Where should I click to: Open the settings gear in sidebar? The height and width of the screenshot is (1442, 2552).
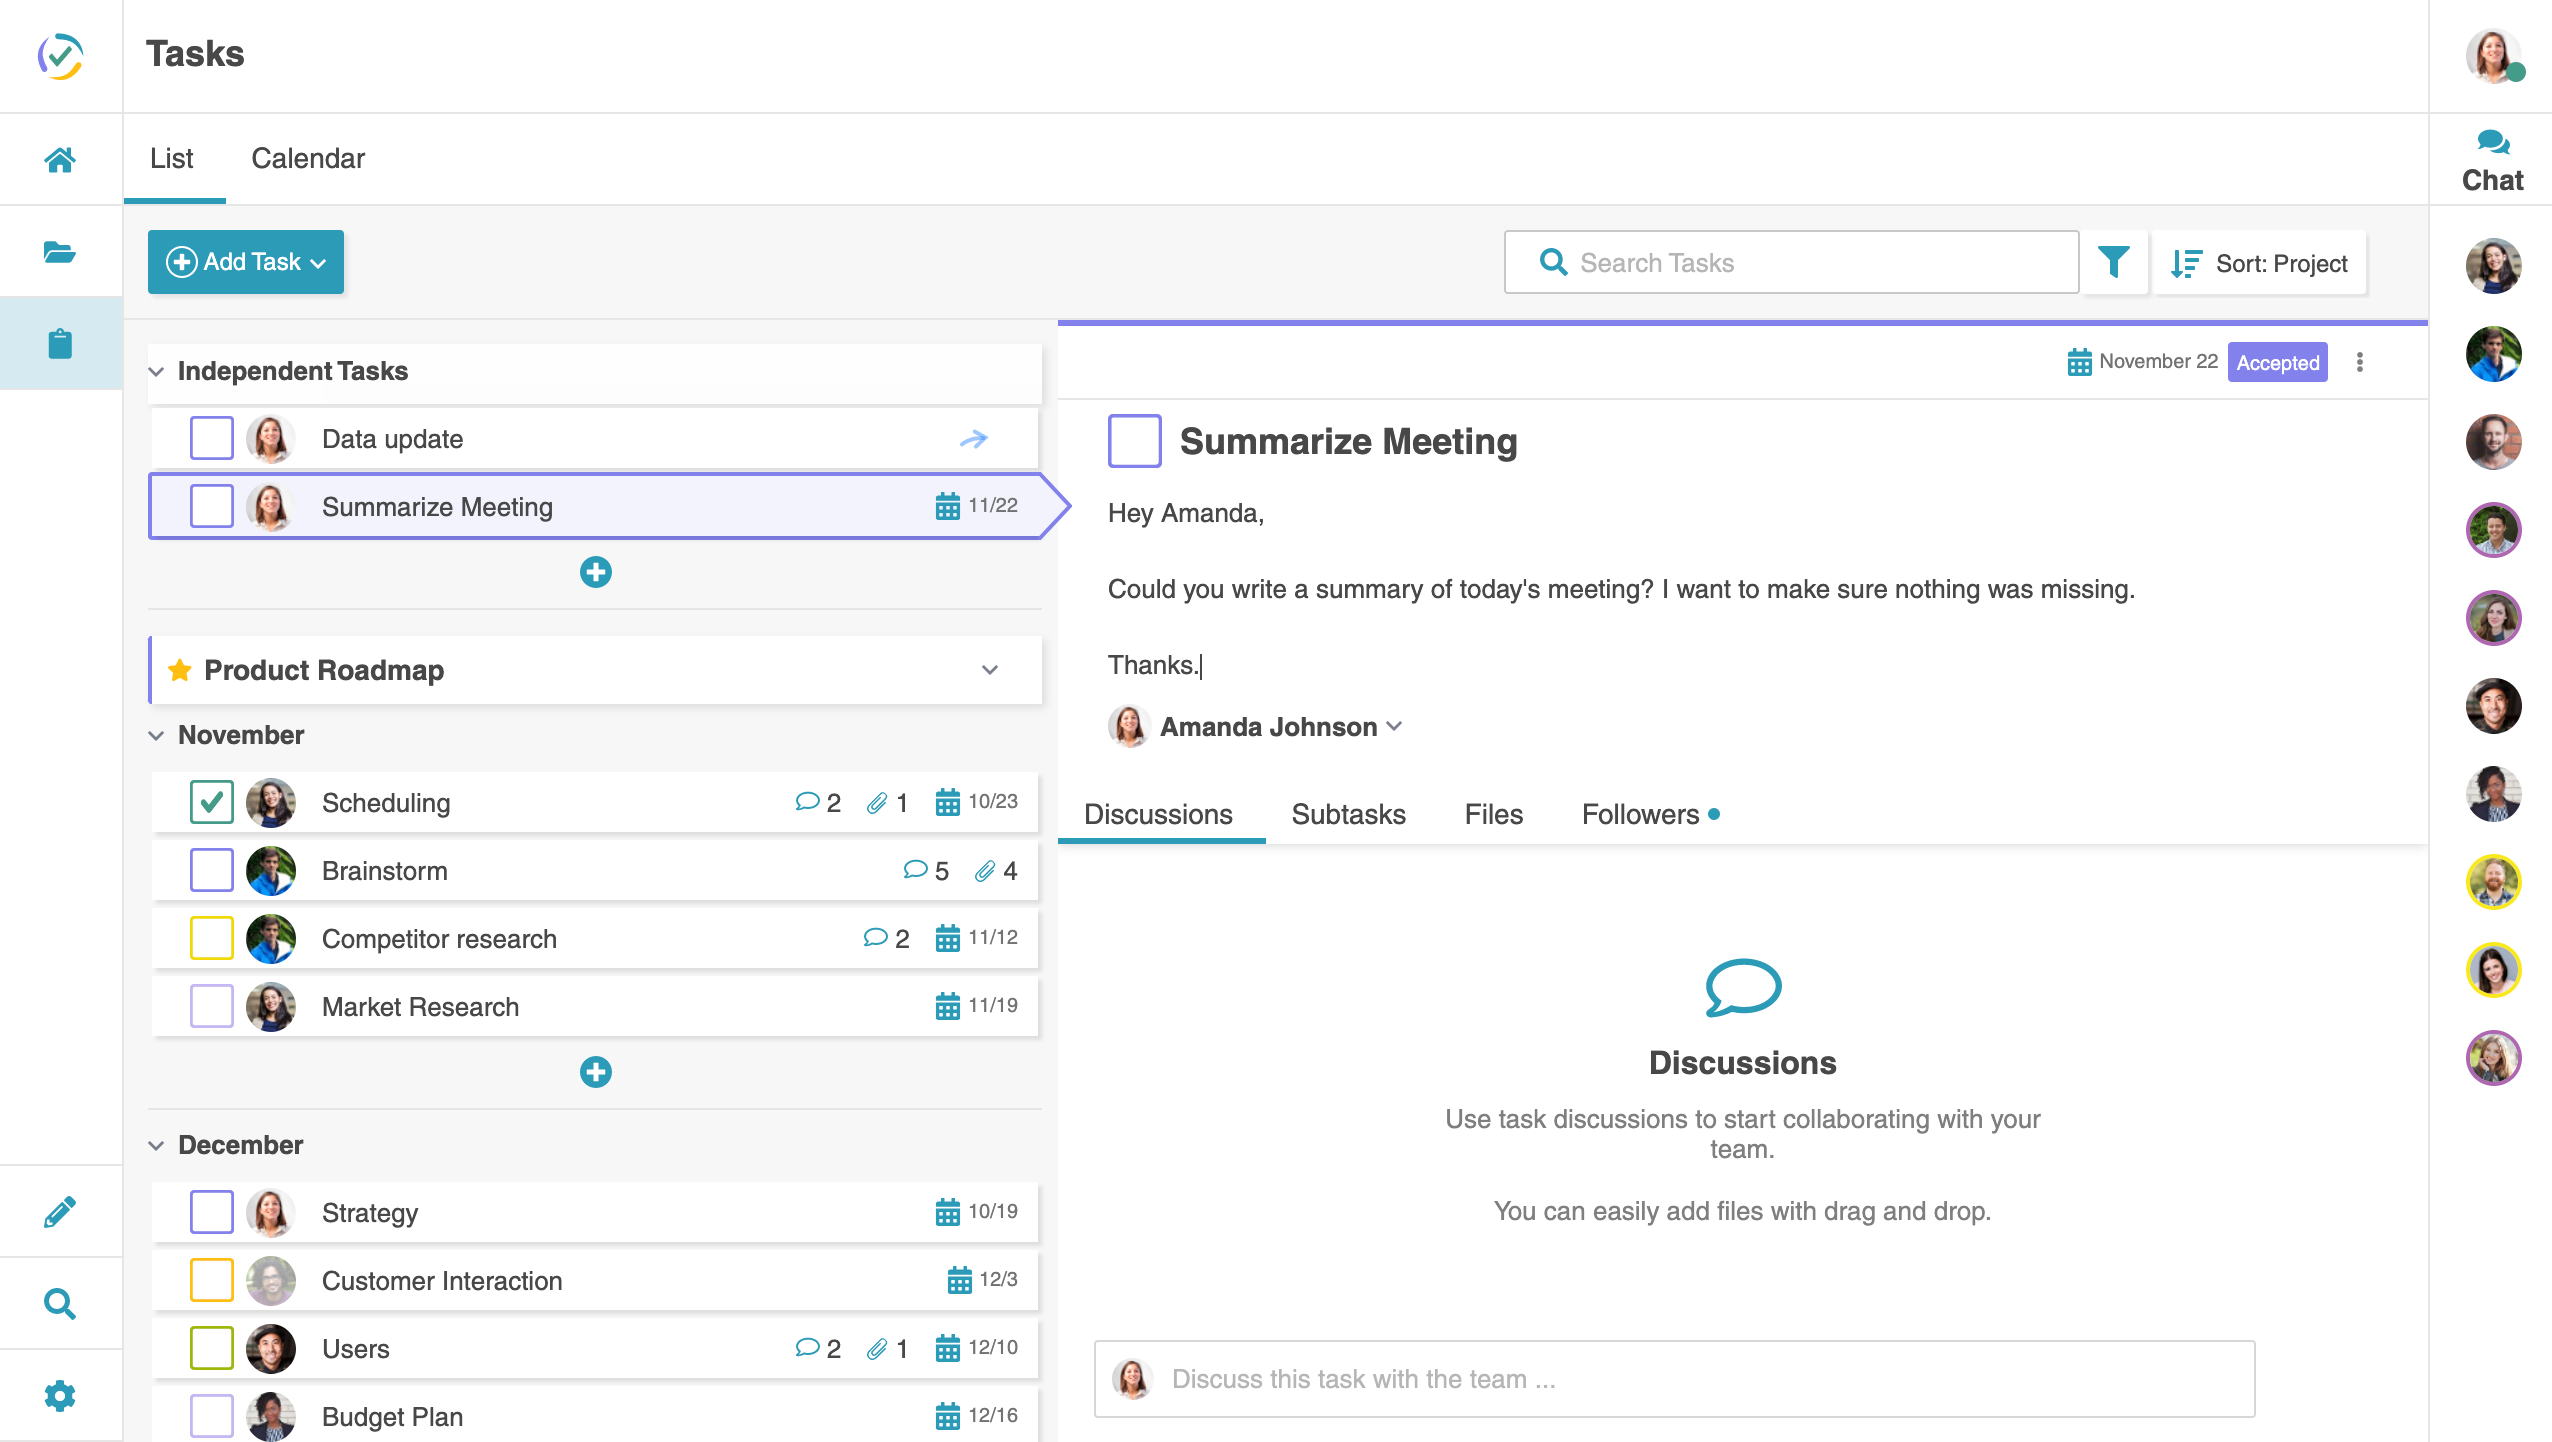coord(60,1396)
